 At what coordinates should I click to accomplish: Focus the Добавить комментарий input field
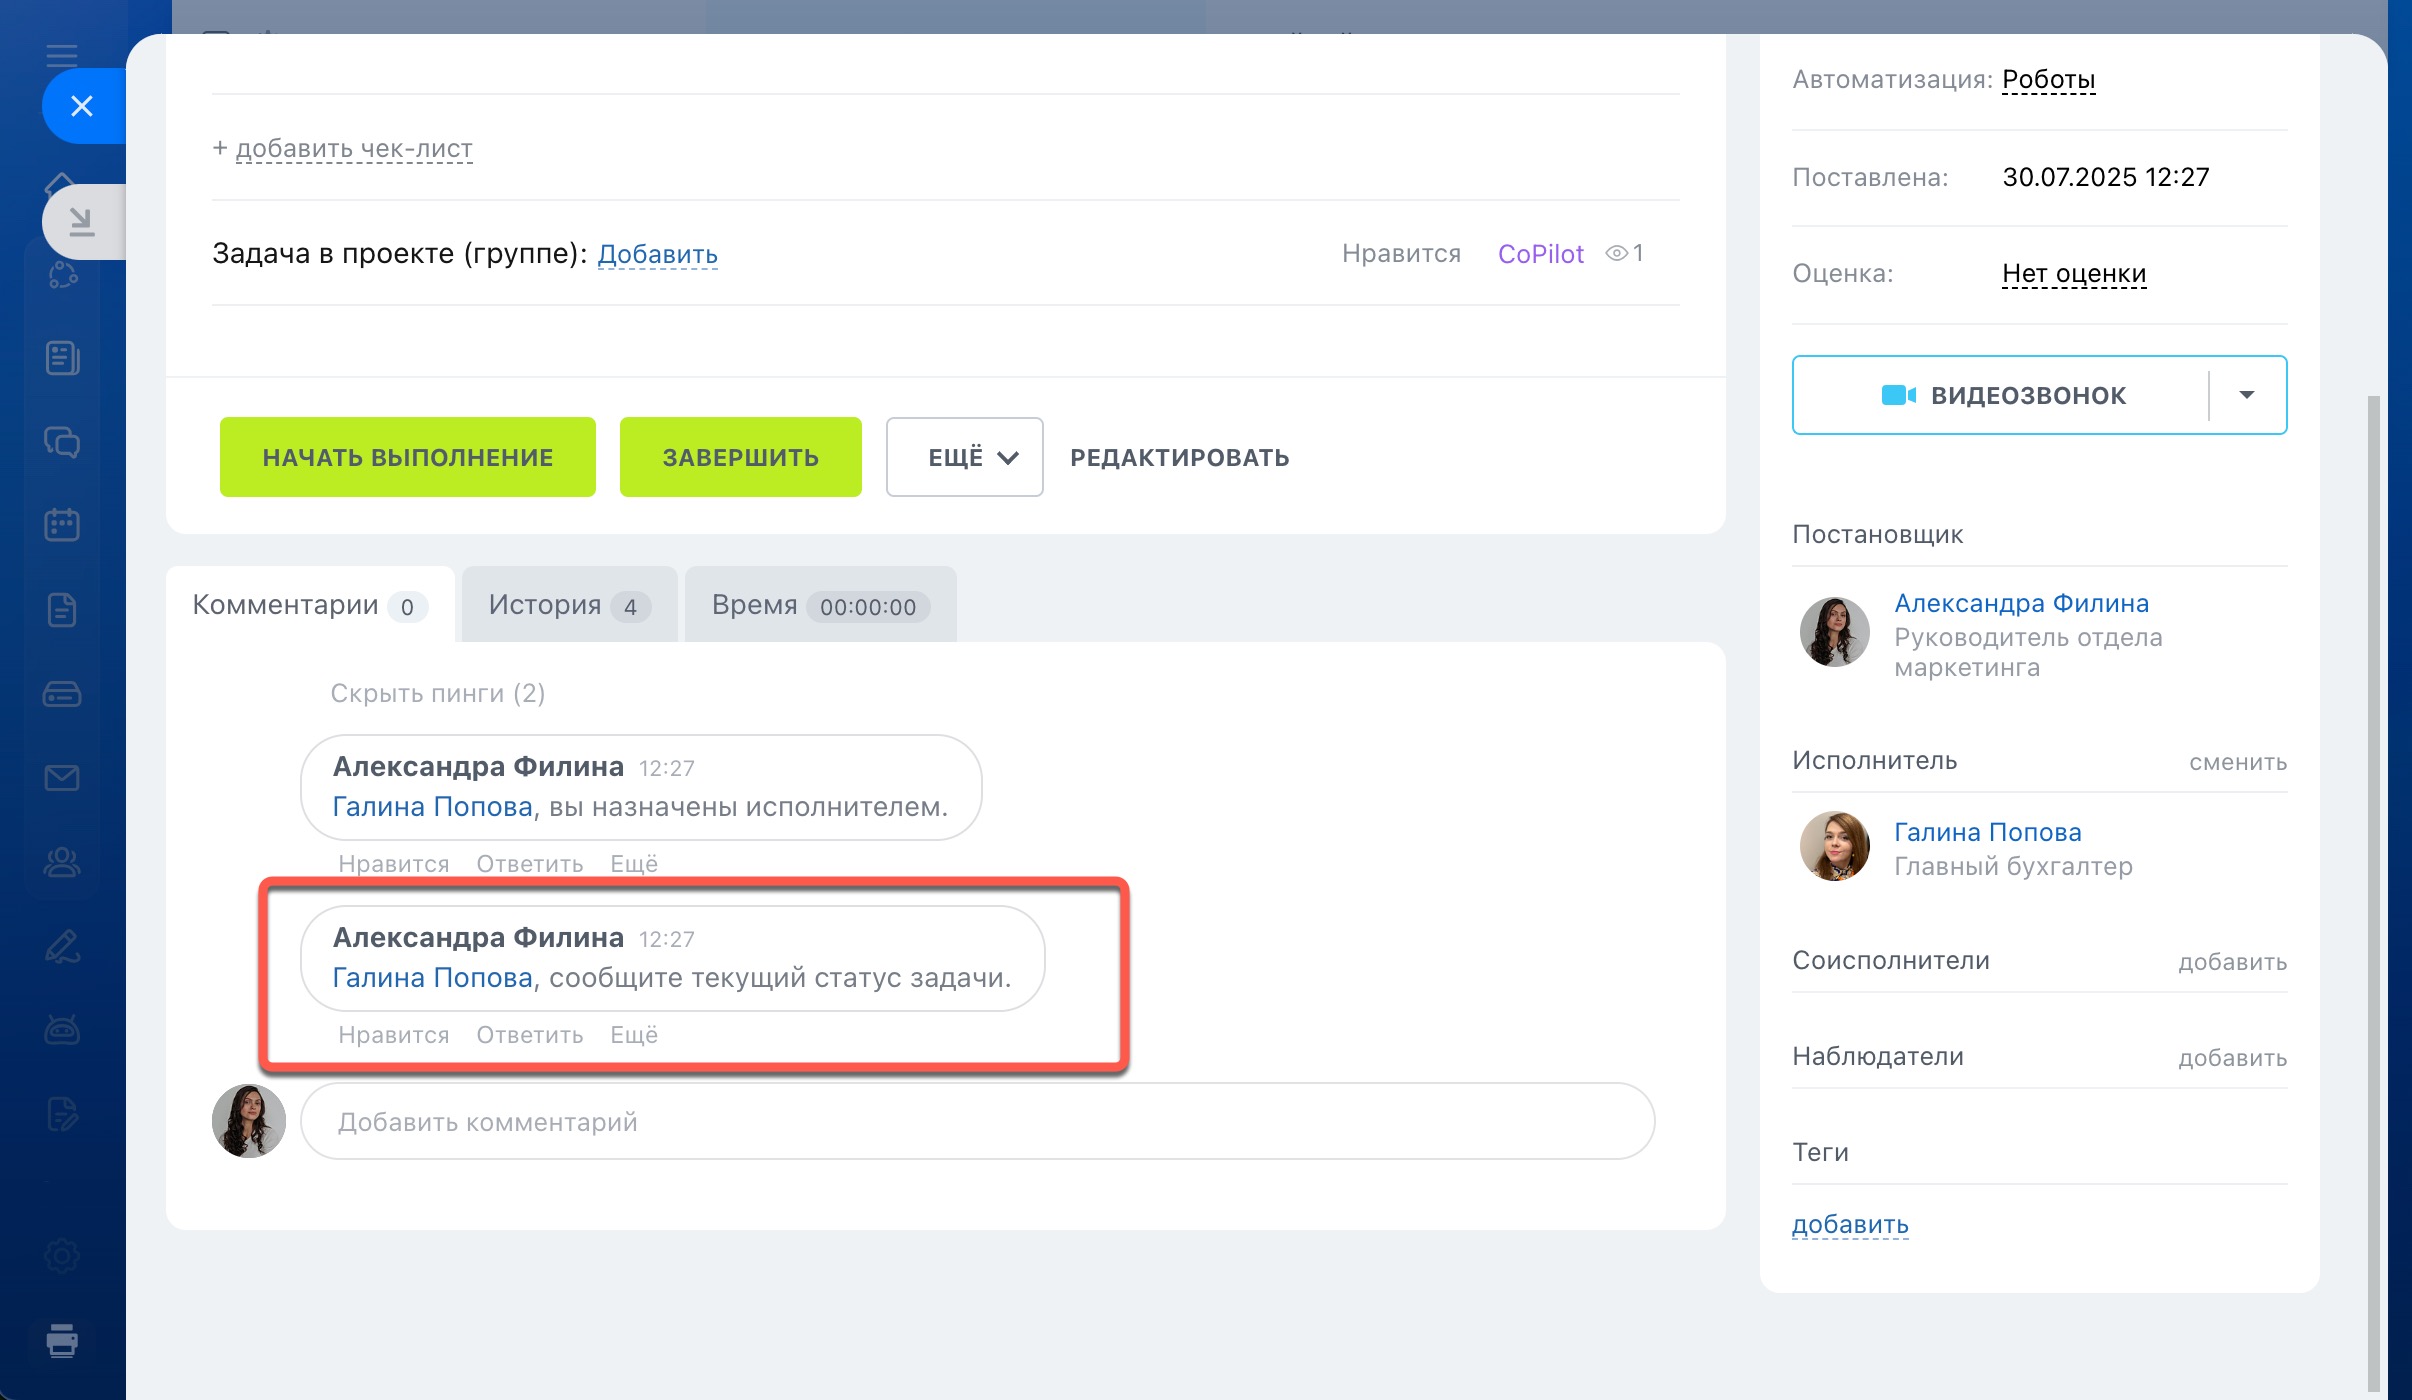coord(978,1121)
